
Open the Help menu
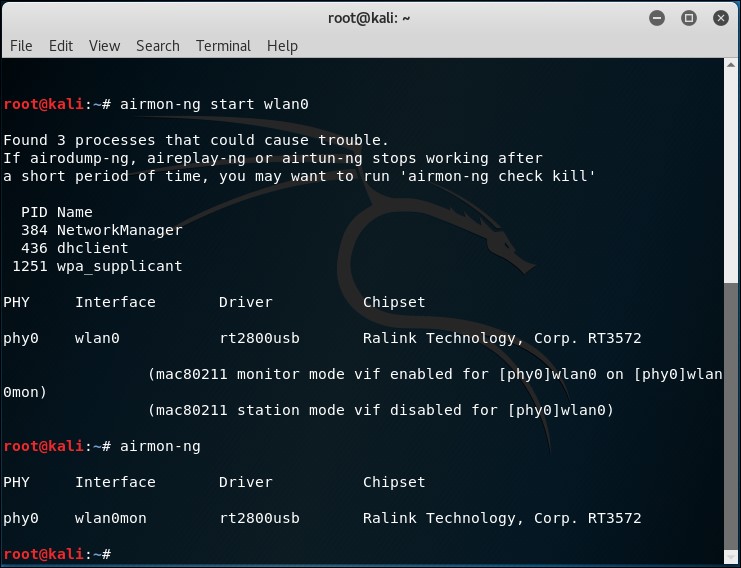pyautogui.click(x=282, y=46)
